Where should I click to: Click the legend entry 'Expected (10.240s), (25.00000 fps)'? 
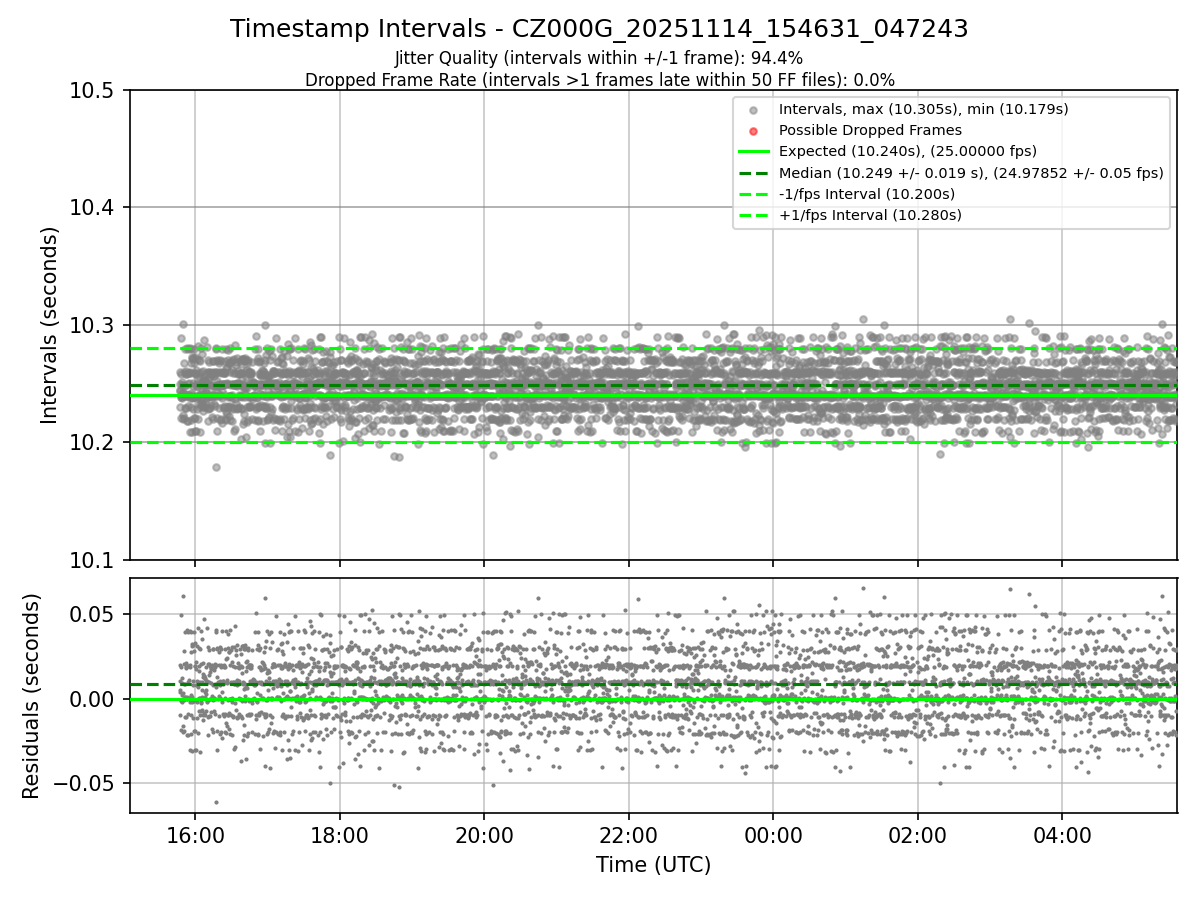point(908,151)
